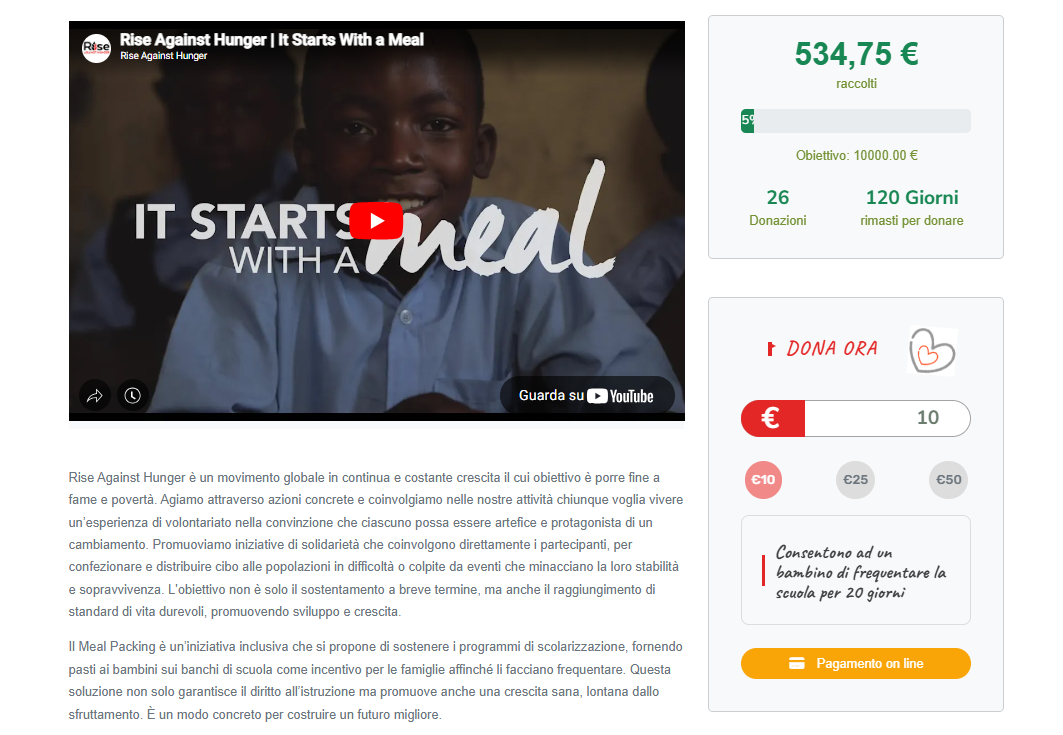Click the fundraising progress bar

coord(856,121)
